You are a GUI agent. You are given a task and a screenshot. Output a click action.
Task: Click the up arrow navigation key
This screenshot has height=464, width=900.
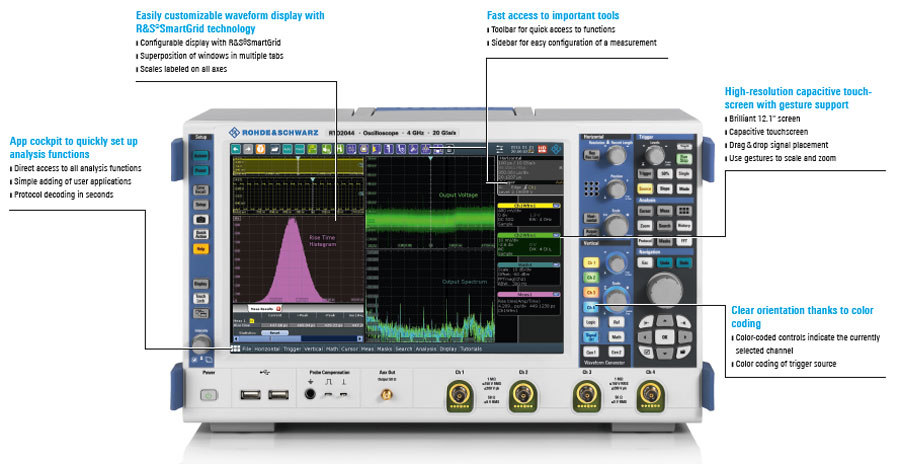(665, 320)
